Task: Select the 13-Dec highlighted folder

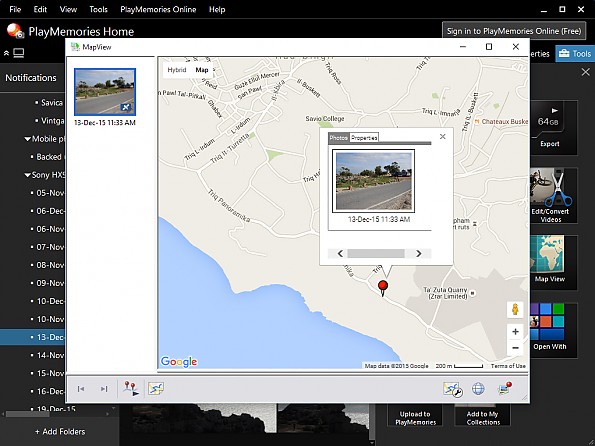Action: click(33, 337)
